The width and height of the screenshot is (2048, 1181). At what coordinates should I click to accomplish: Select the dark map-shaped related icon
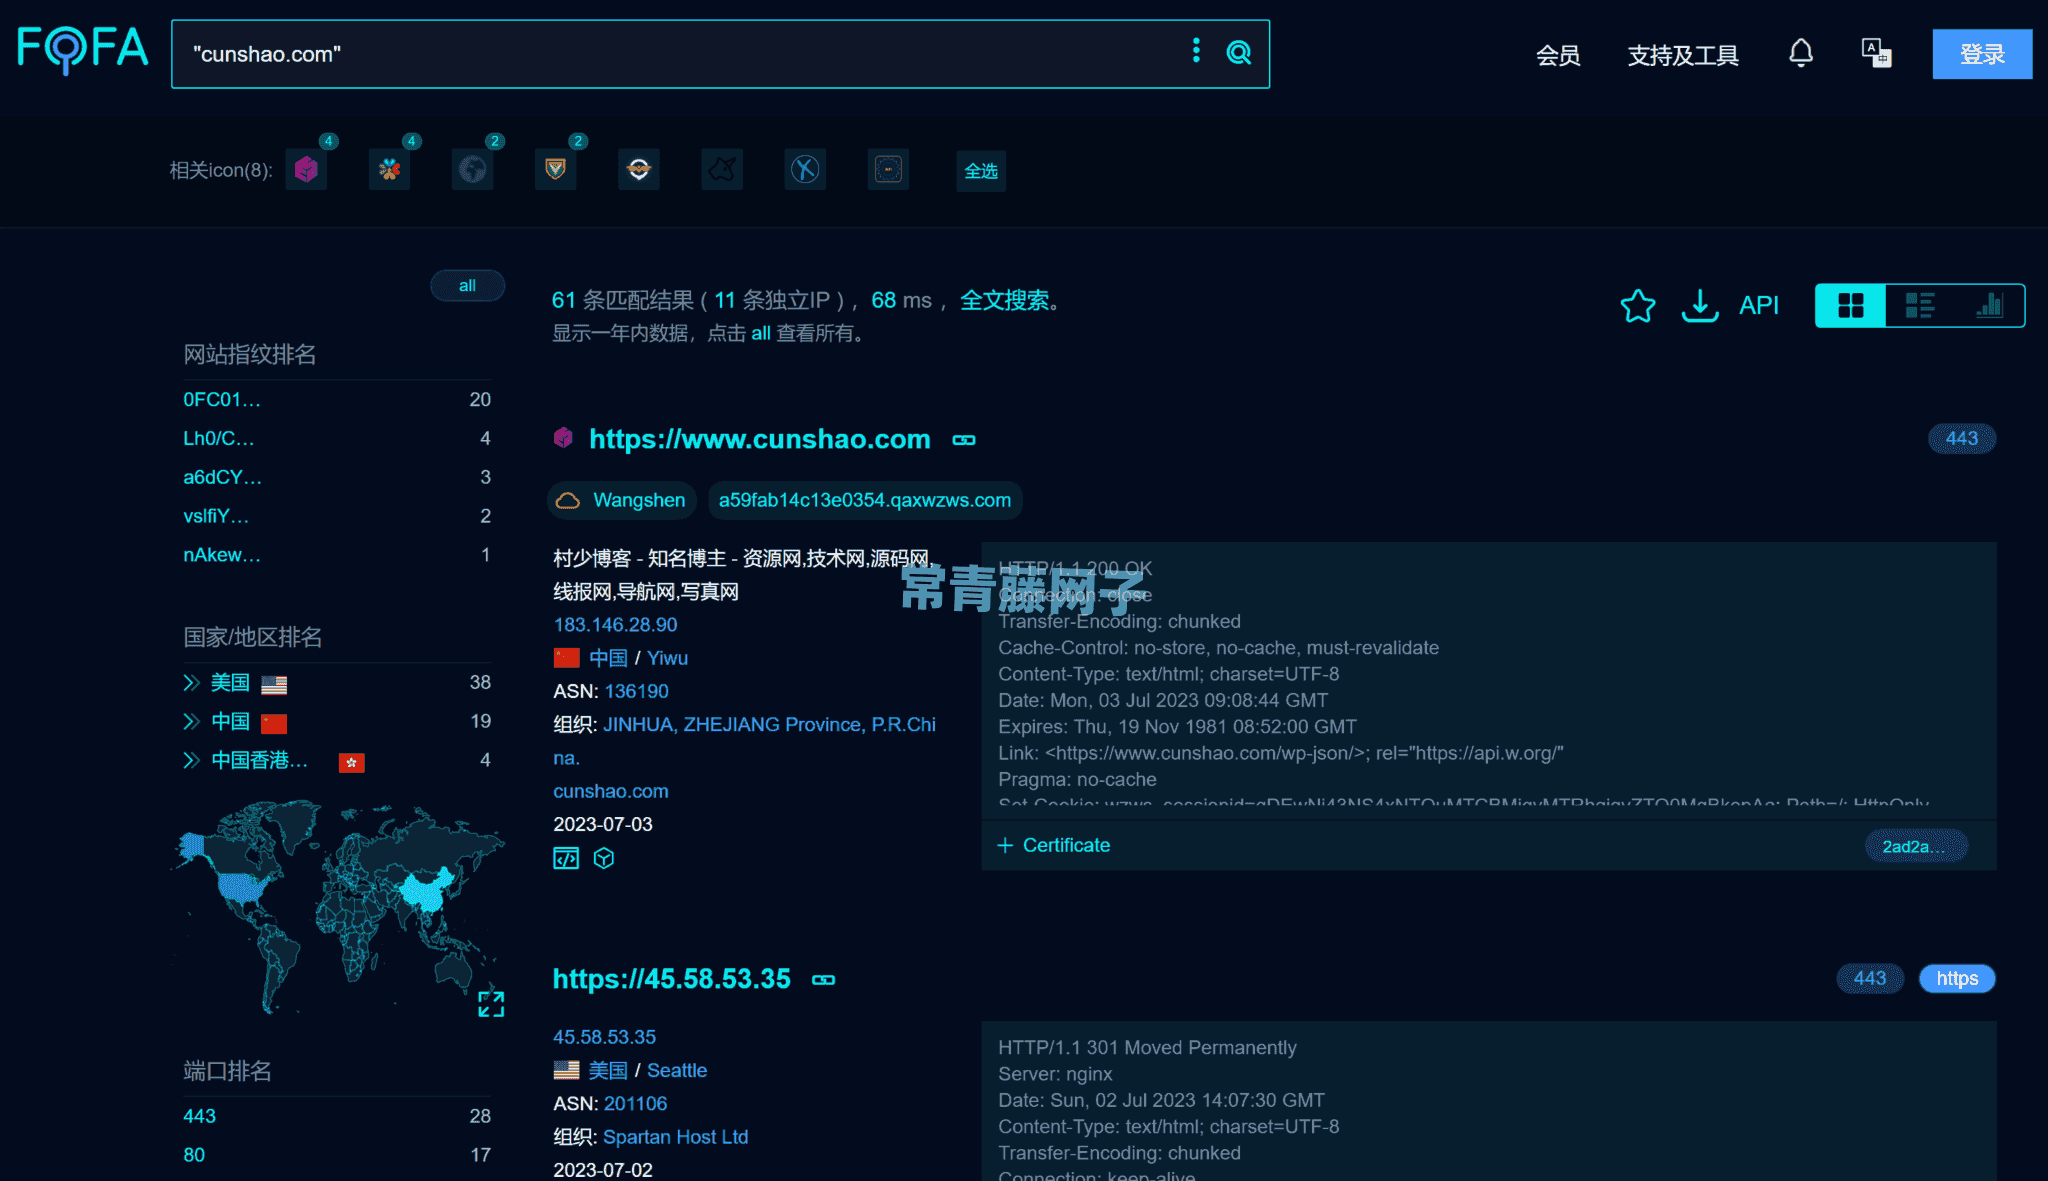722,170
